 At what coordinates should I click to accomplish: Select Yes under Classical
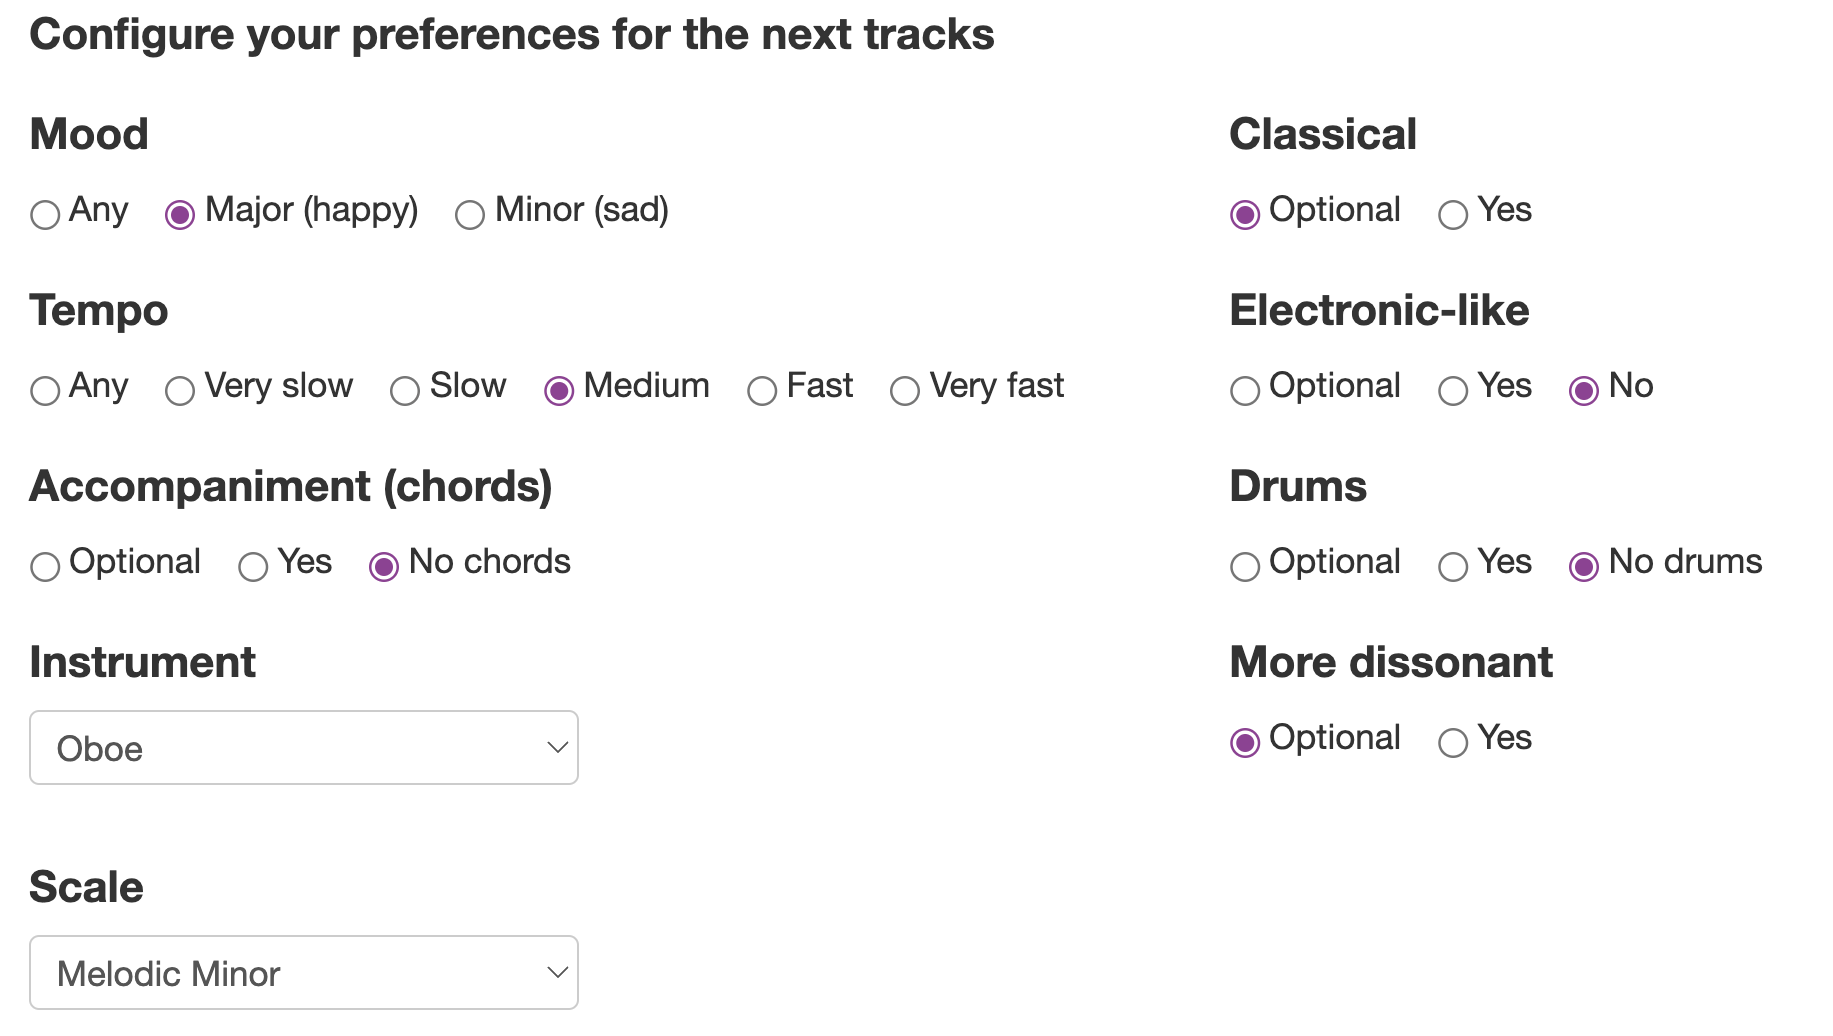point(1453,215)
